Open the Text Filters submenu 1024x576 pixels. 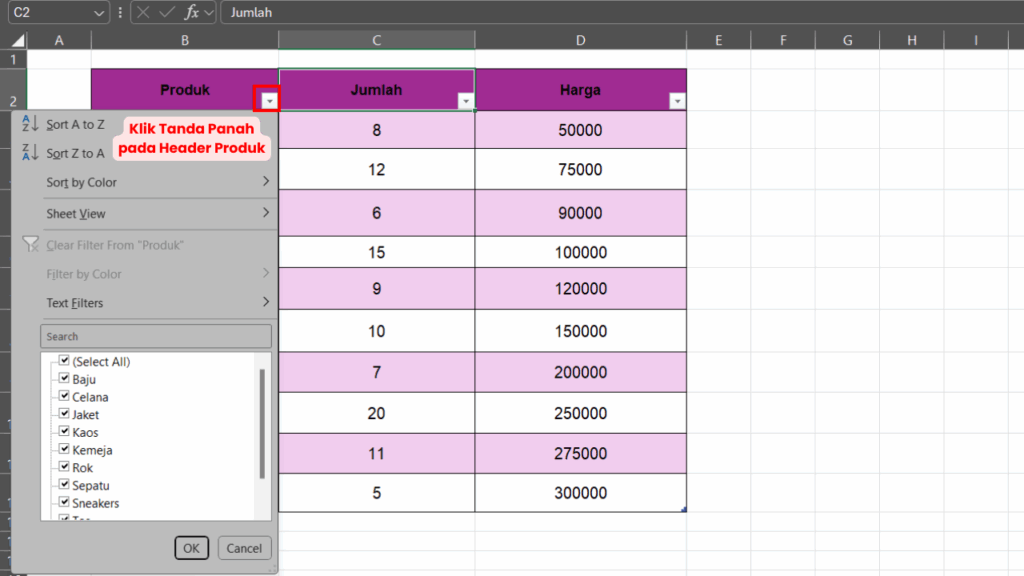pos(156,303)
